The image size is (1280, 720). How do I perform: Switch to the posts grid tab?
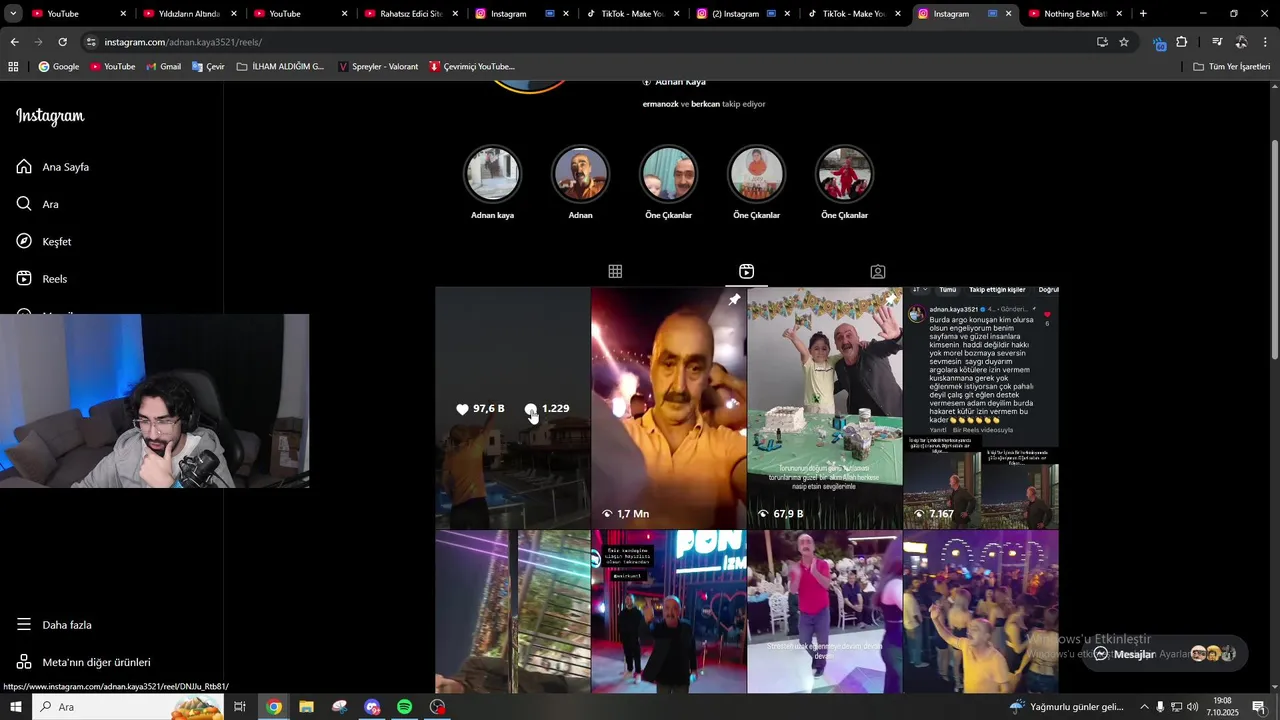(x=615, y=271)
